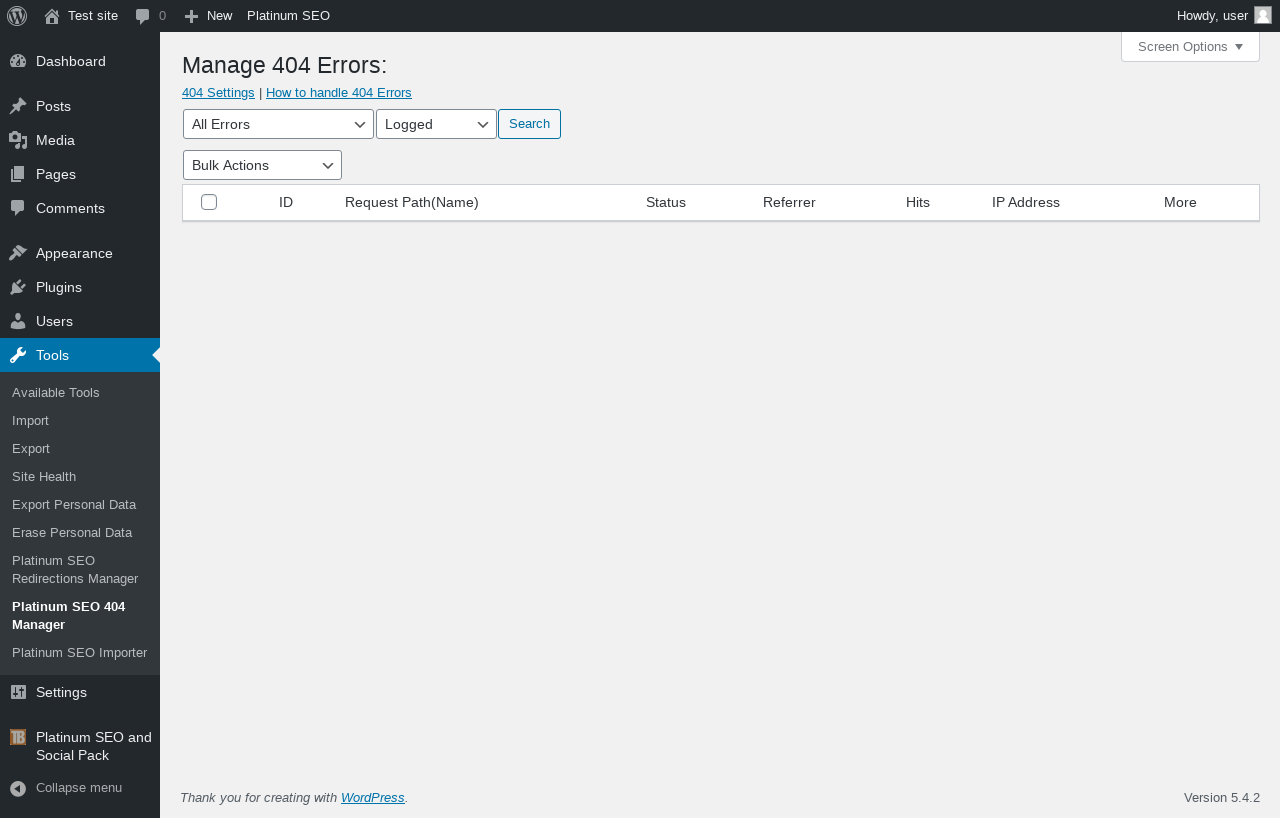The width and height of the screenshot is (1280, 818).
Task: Click the Posts pushpin icon
Action: coord(18,106)
